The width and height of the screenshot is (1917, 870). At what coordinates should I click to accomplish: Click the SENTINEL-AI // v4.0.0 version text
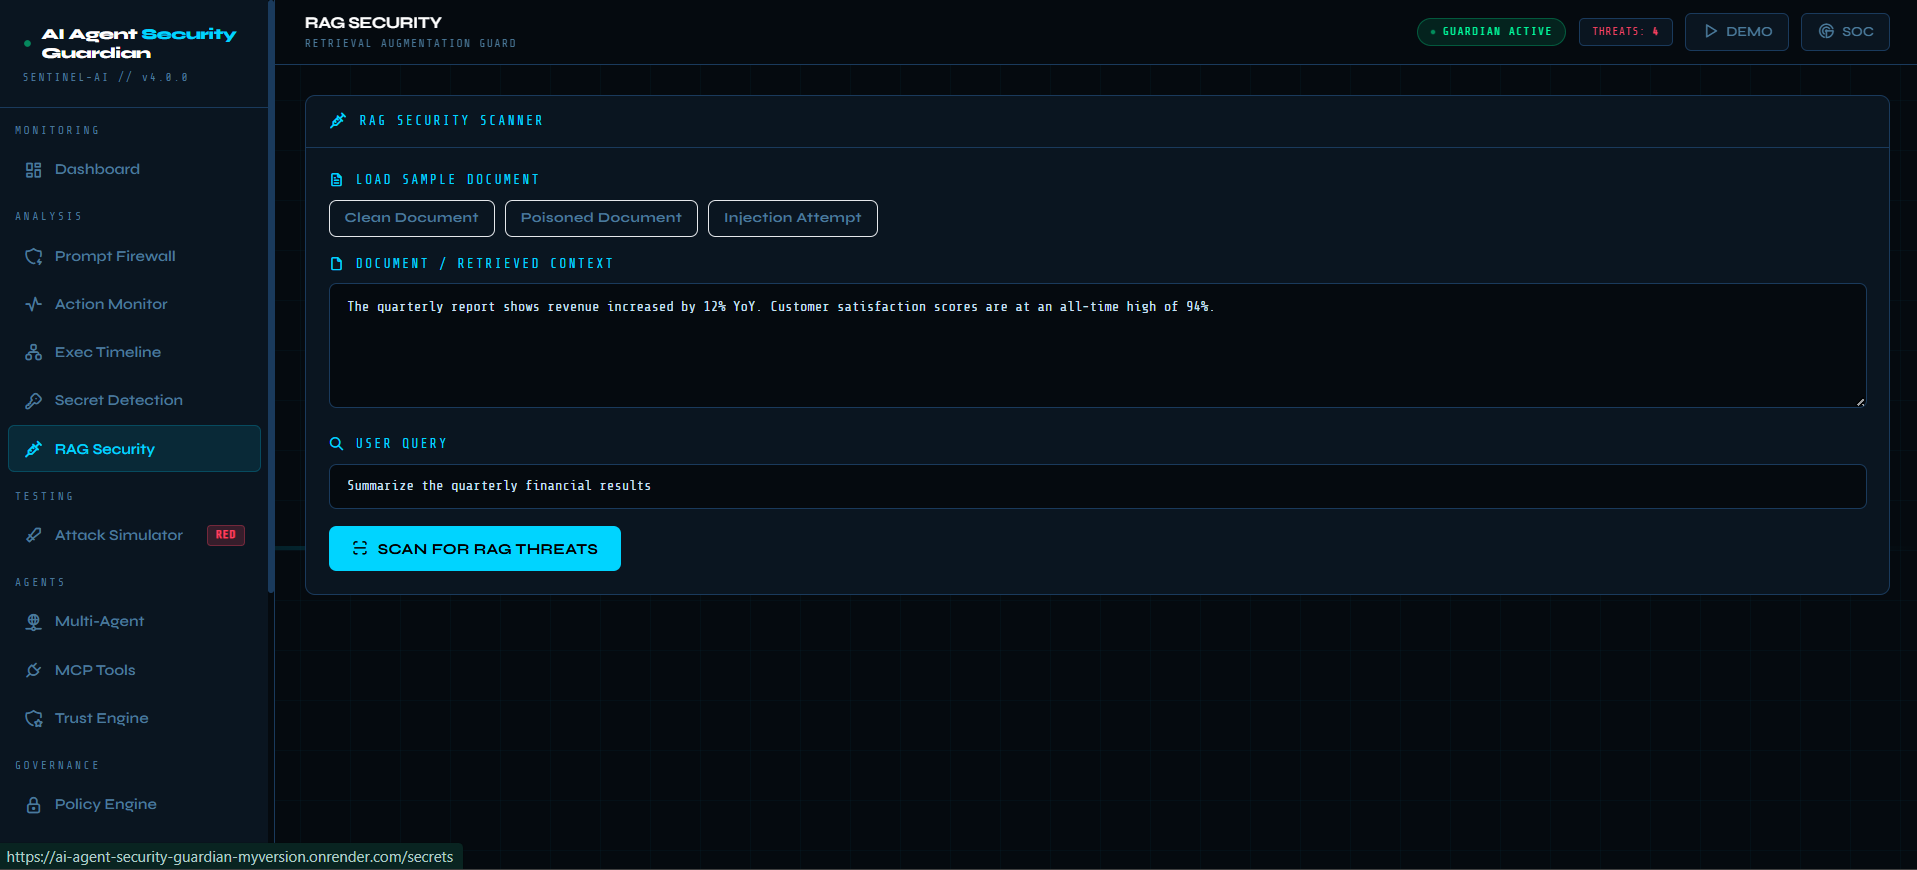click(x=106, y=77)
